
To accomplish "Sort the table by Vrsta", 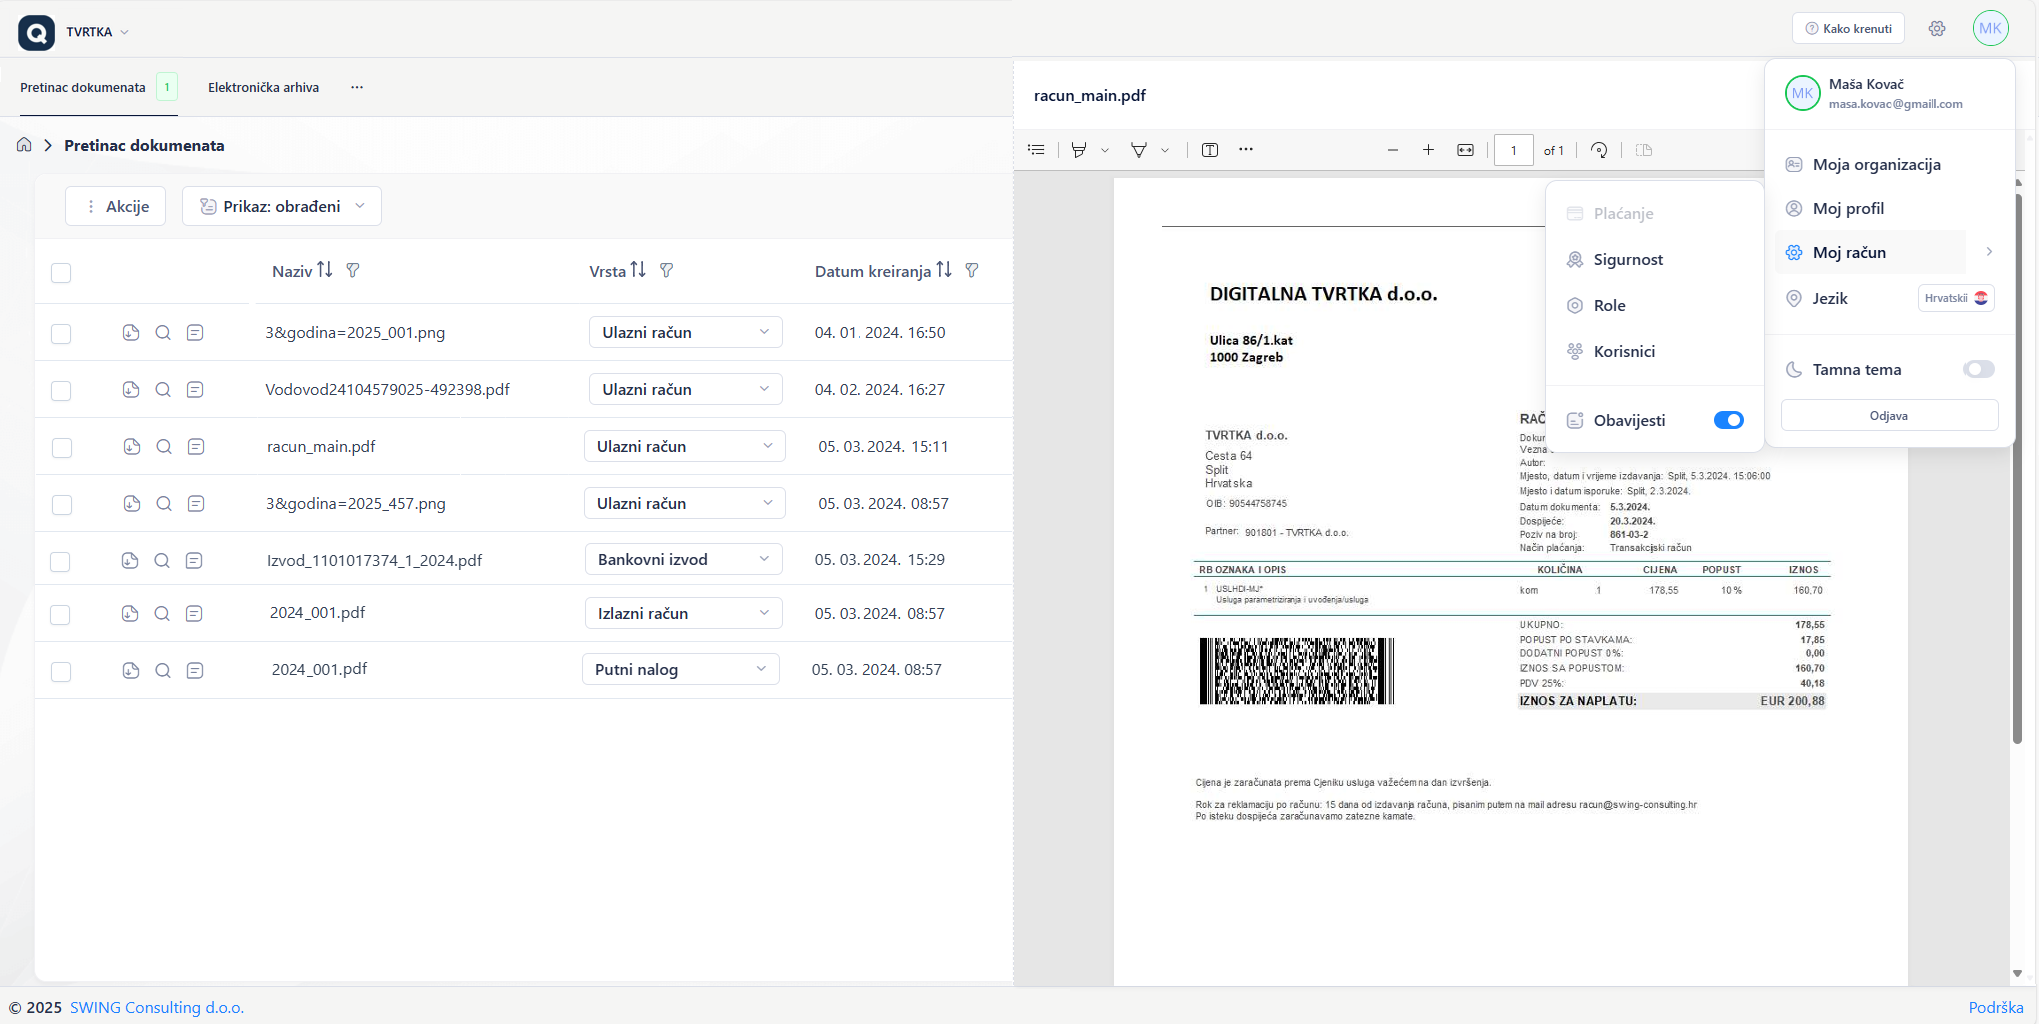I will coord(638,270).
